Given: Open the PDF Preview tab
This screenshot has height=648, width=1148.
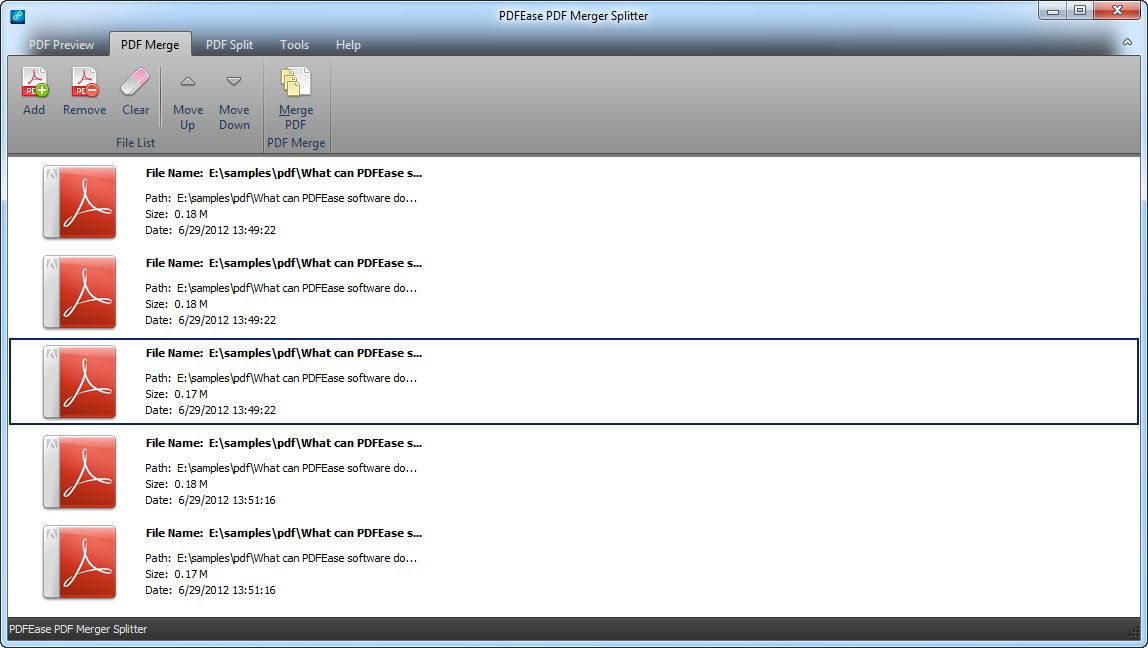Looking at the screenshot, I should [x=62, y=45].
